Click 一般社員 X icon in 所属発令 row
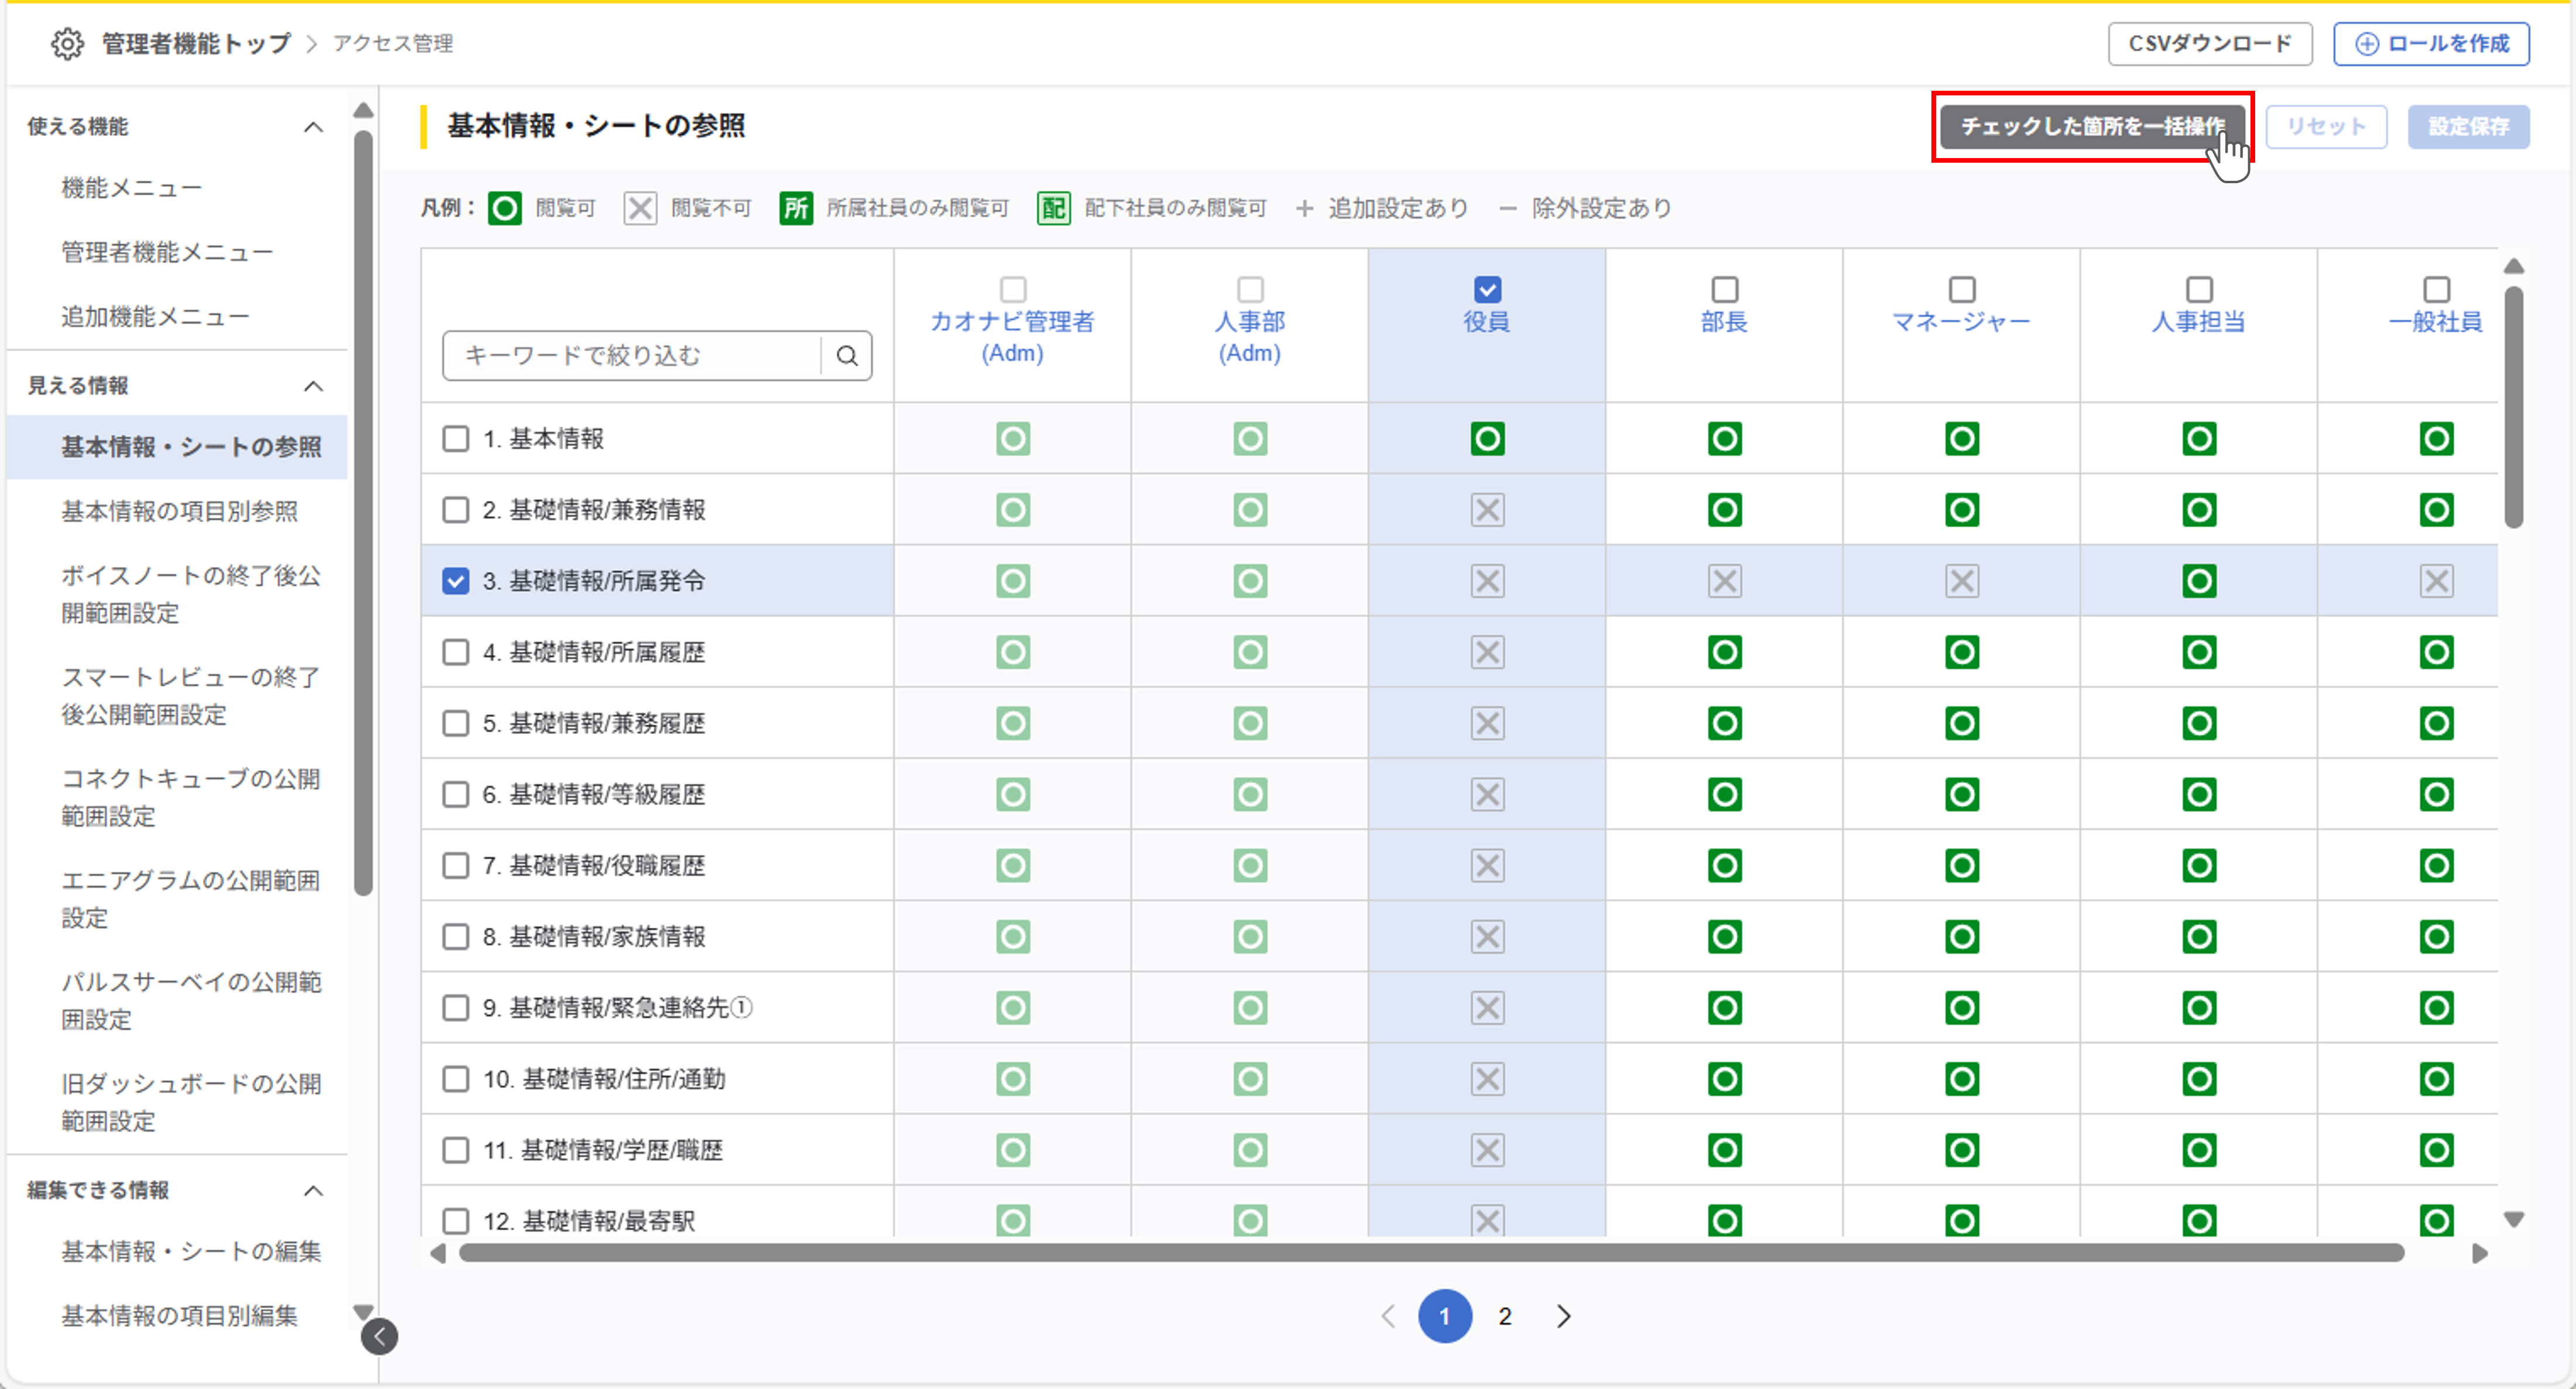Image resolution: width=2576 pixels, height=1389 pixels. (2436, 581)
